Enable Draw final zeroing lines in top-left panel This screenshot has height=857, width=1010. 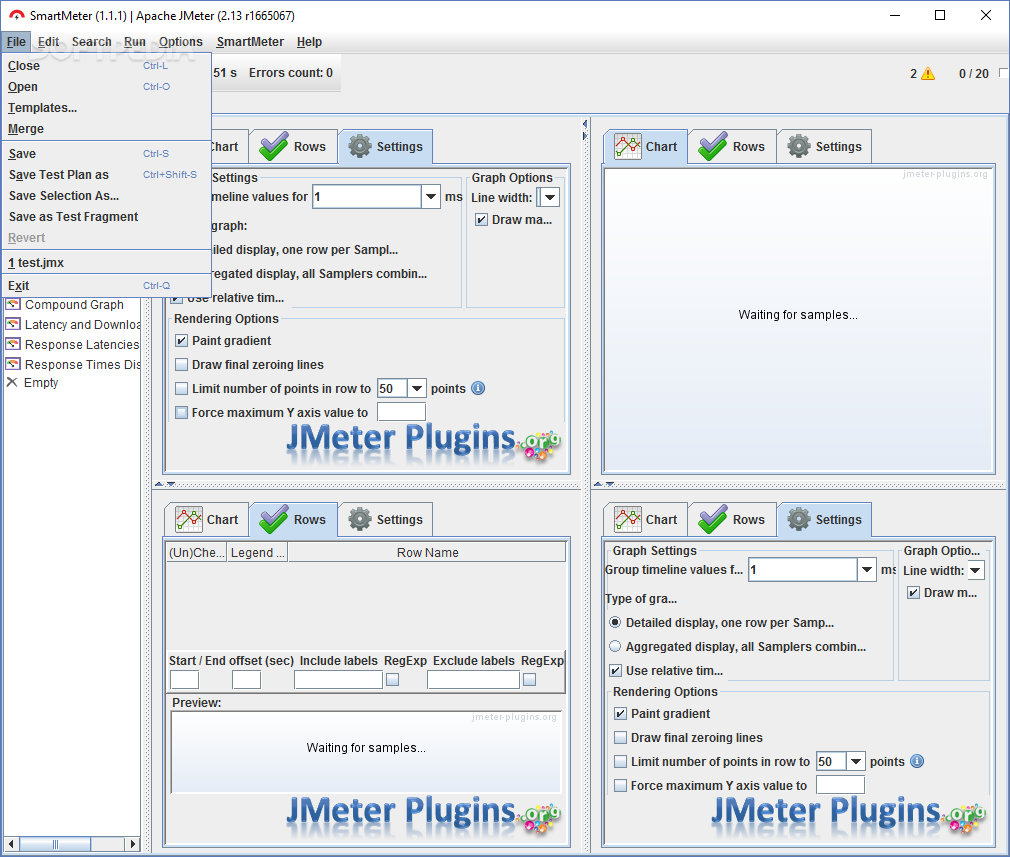(182, 365)
